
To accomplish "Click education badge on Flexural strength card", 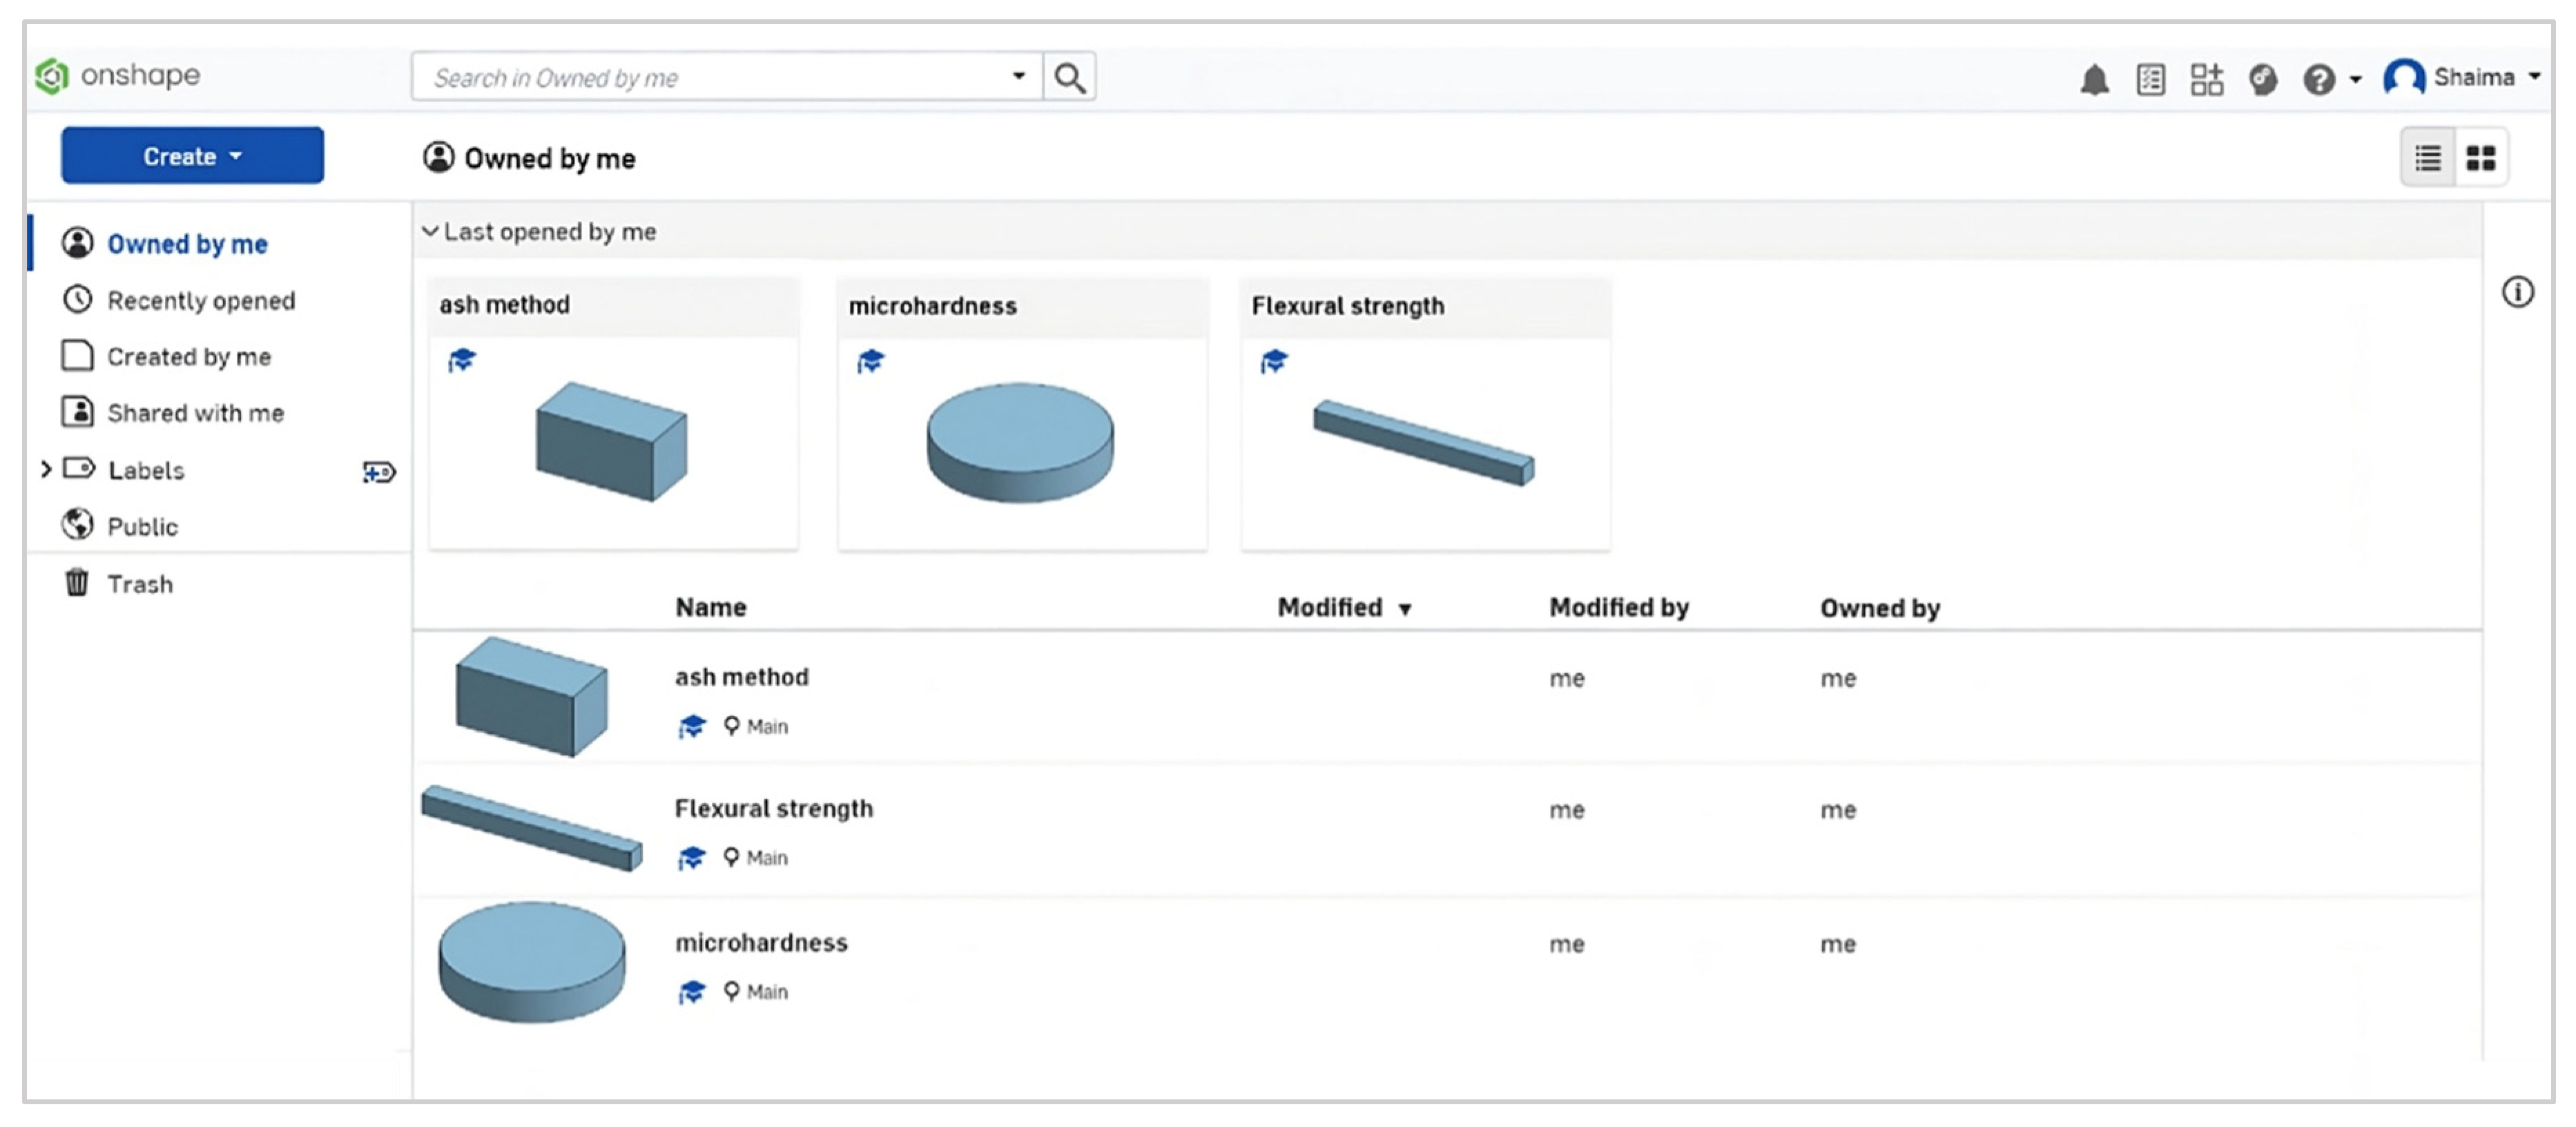I will coord(1274,361).
